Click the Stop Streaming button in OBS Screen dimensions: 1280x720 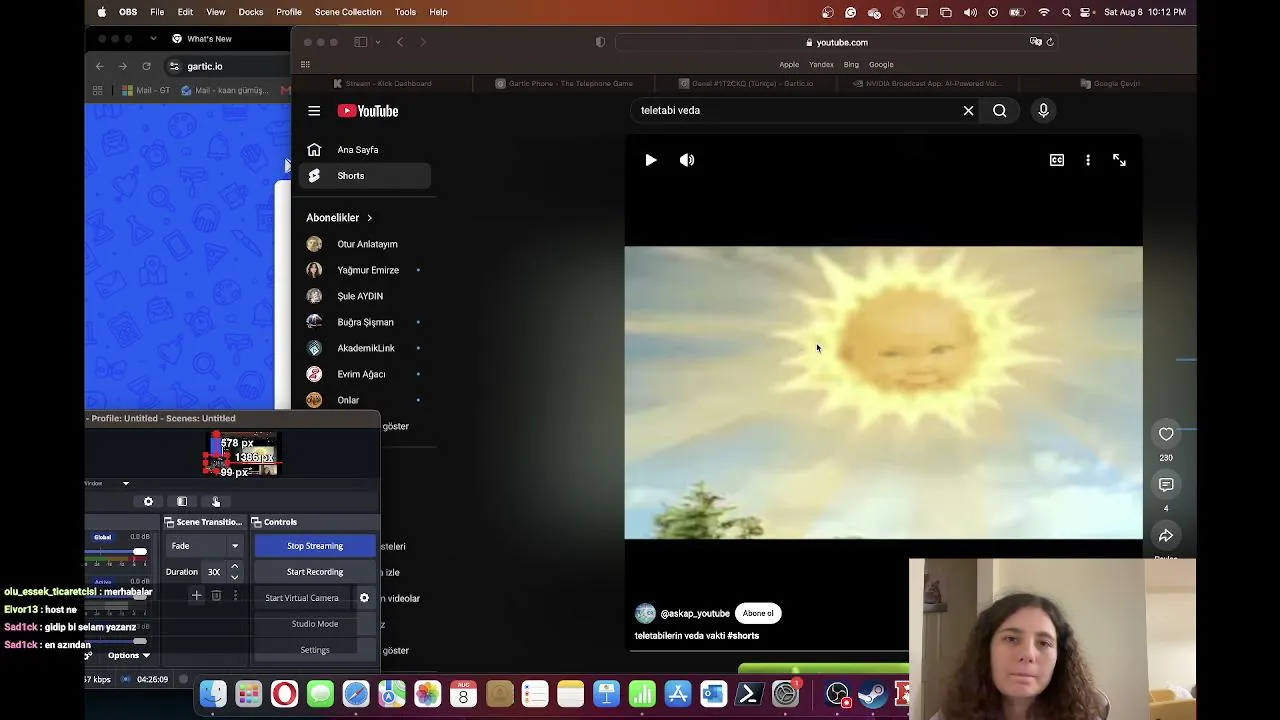tap(315, 546)
